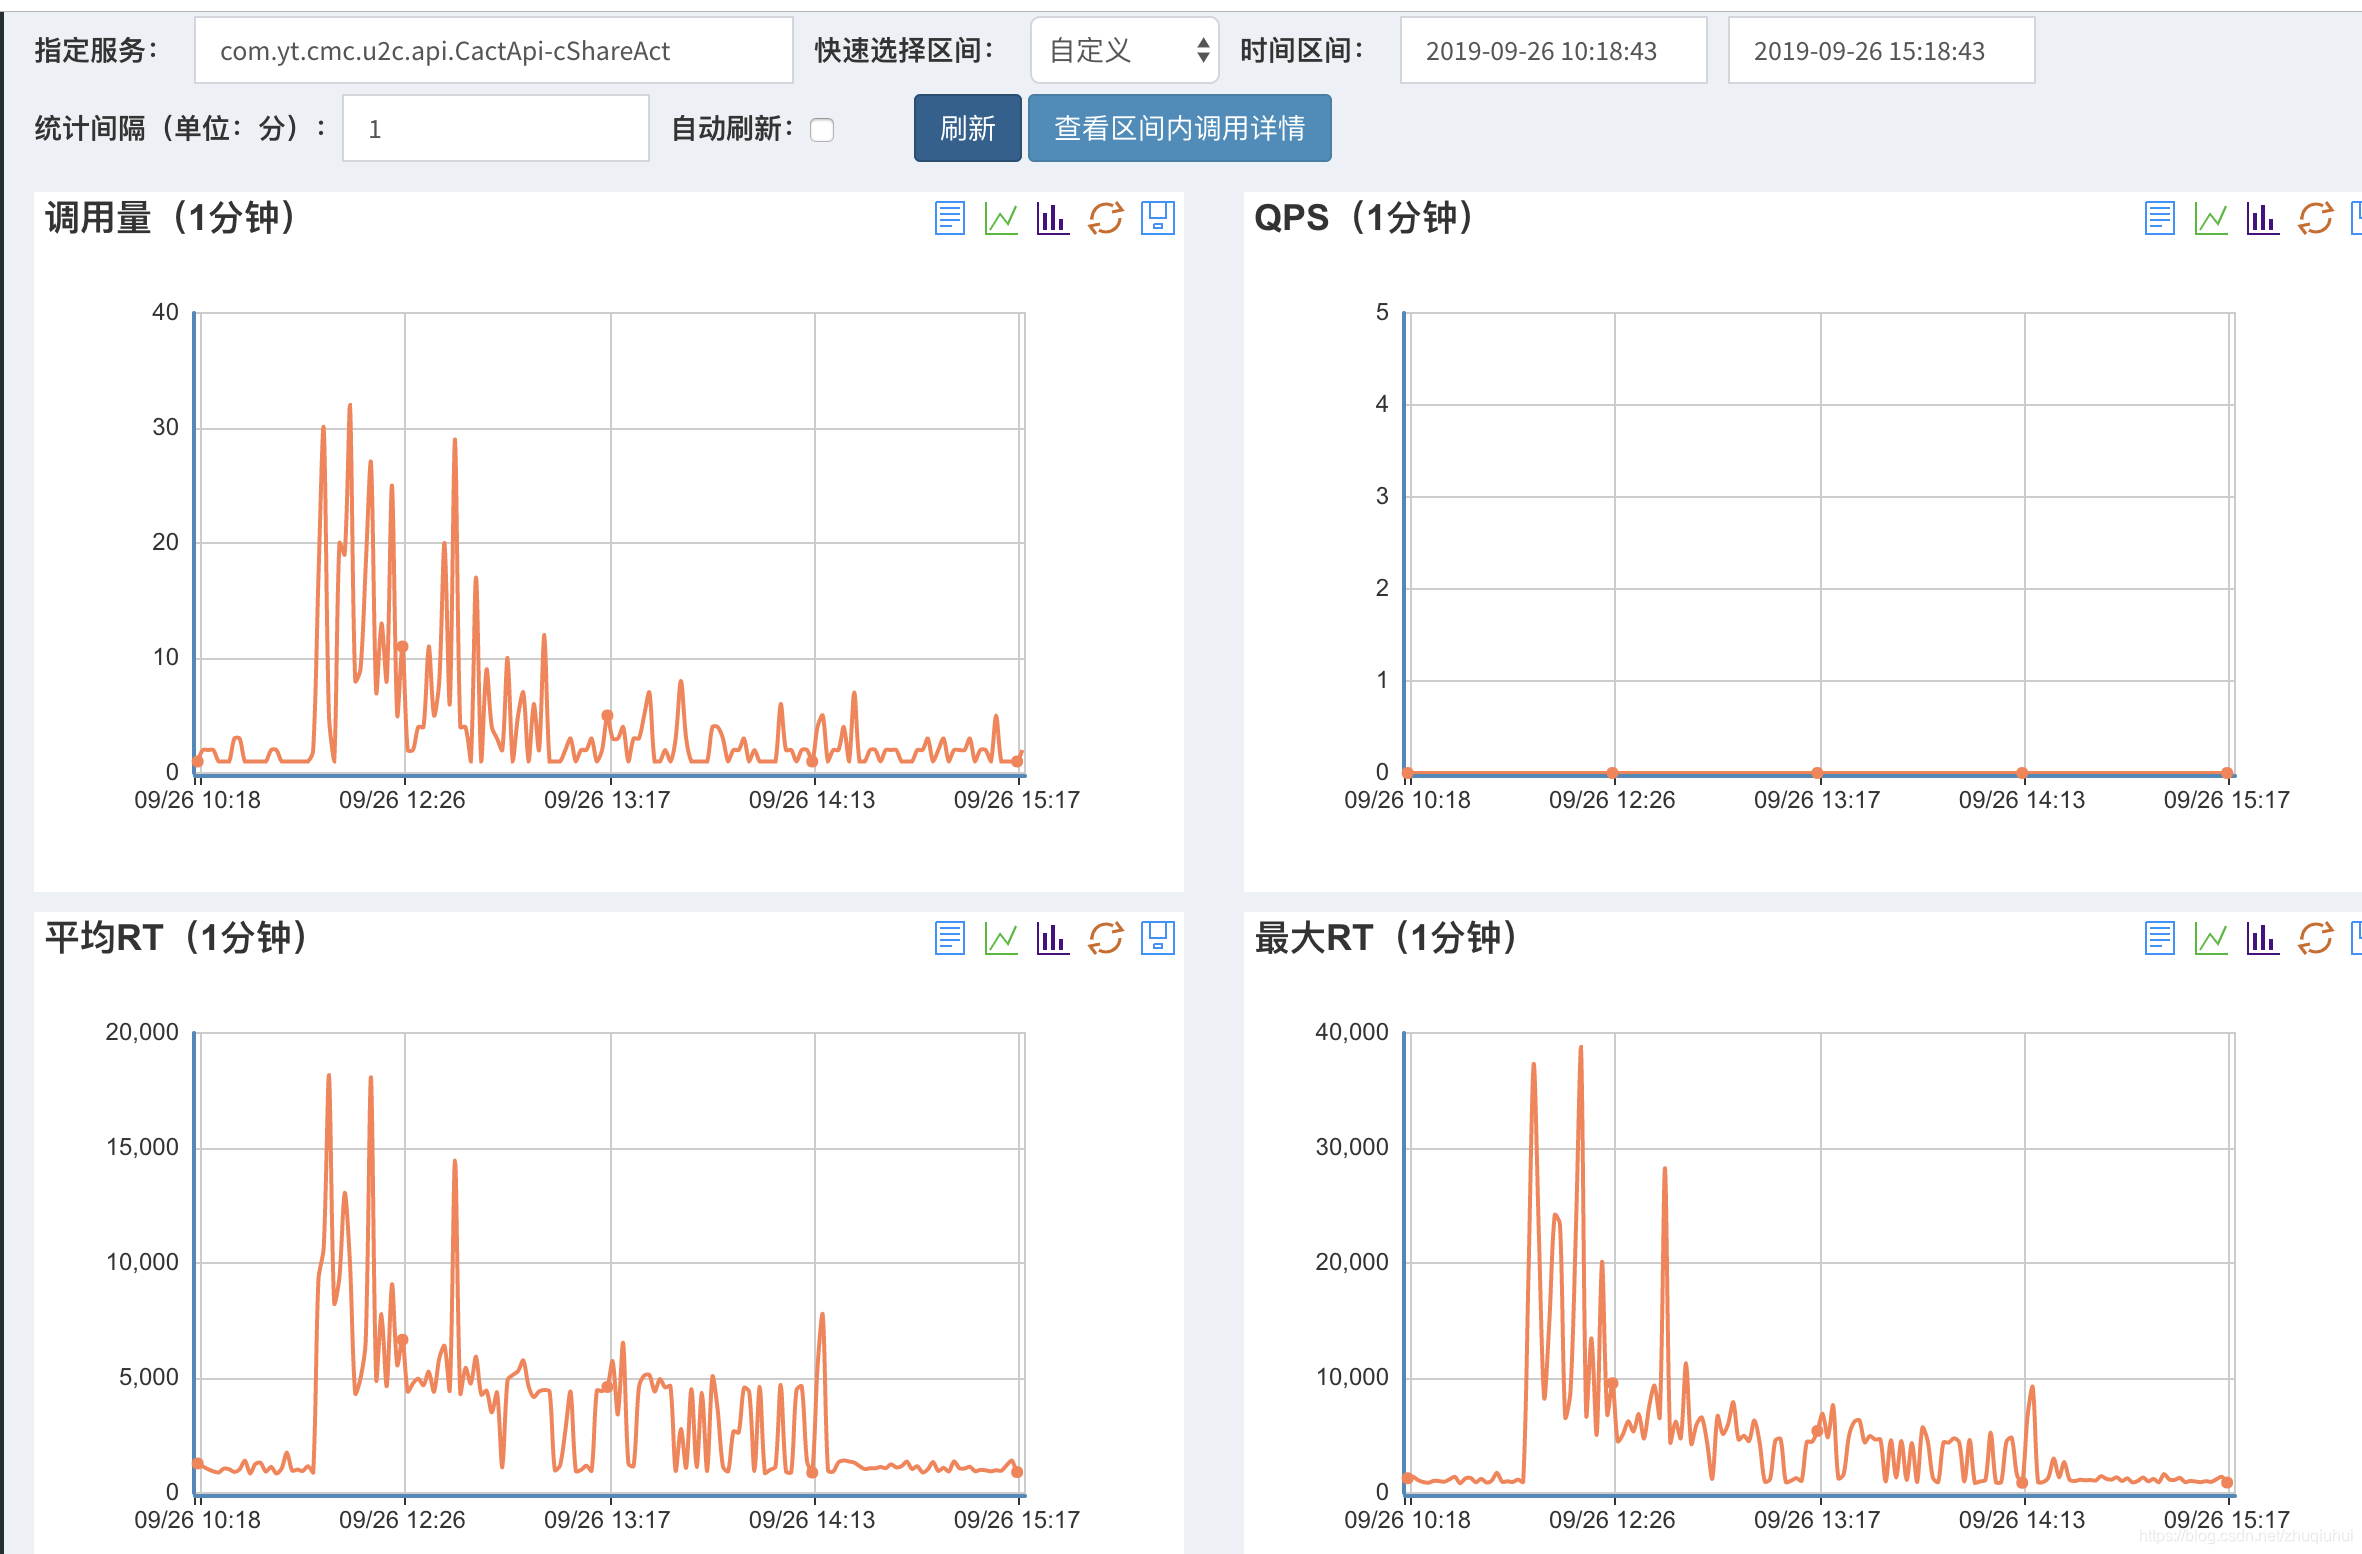
Task: Switch 调用量 chart to line type
Action: [x=1001, y=218]
